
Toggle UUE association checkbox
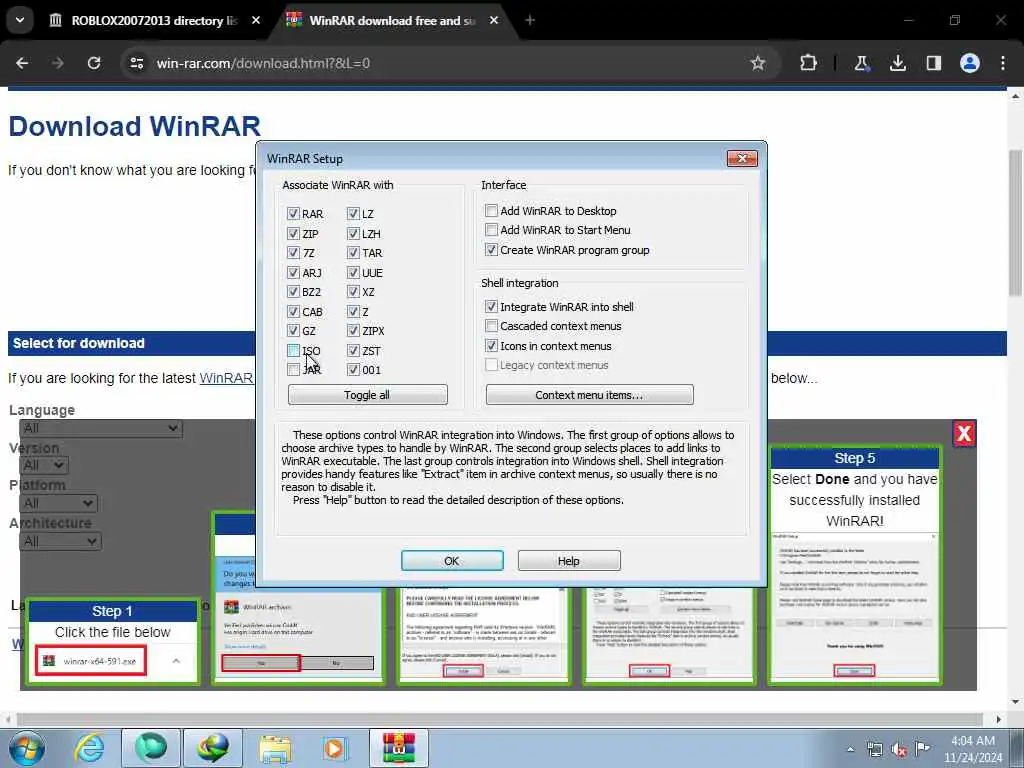pos(353,272)
